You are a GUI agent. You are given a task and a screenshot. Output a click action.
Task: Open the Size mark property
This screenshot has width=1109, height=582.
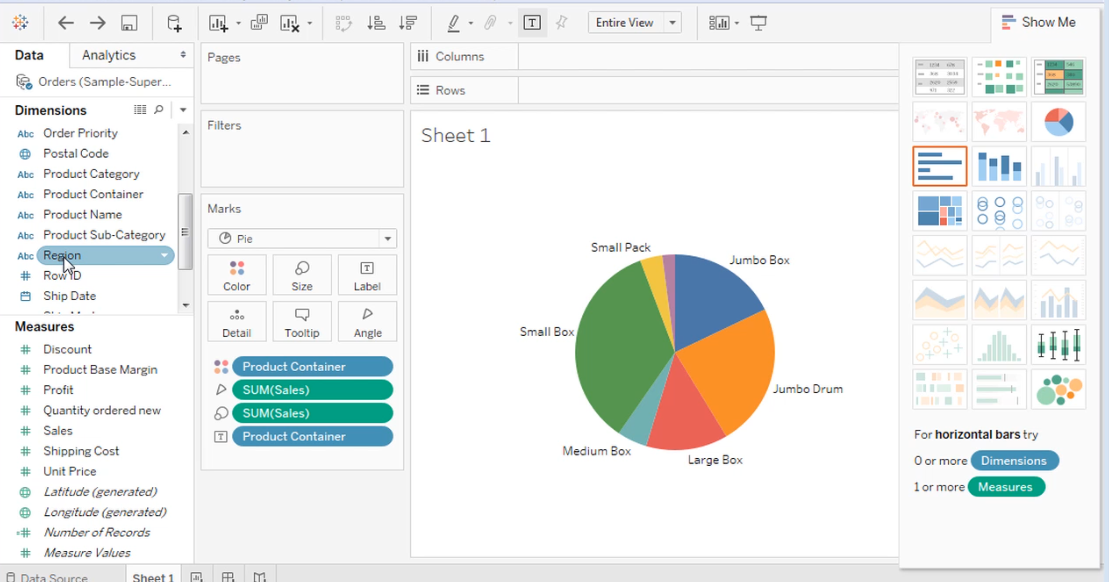coord(302,274)
